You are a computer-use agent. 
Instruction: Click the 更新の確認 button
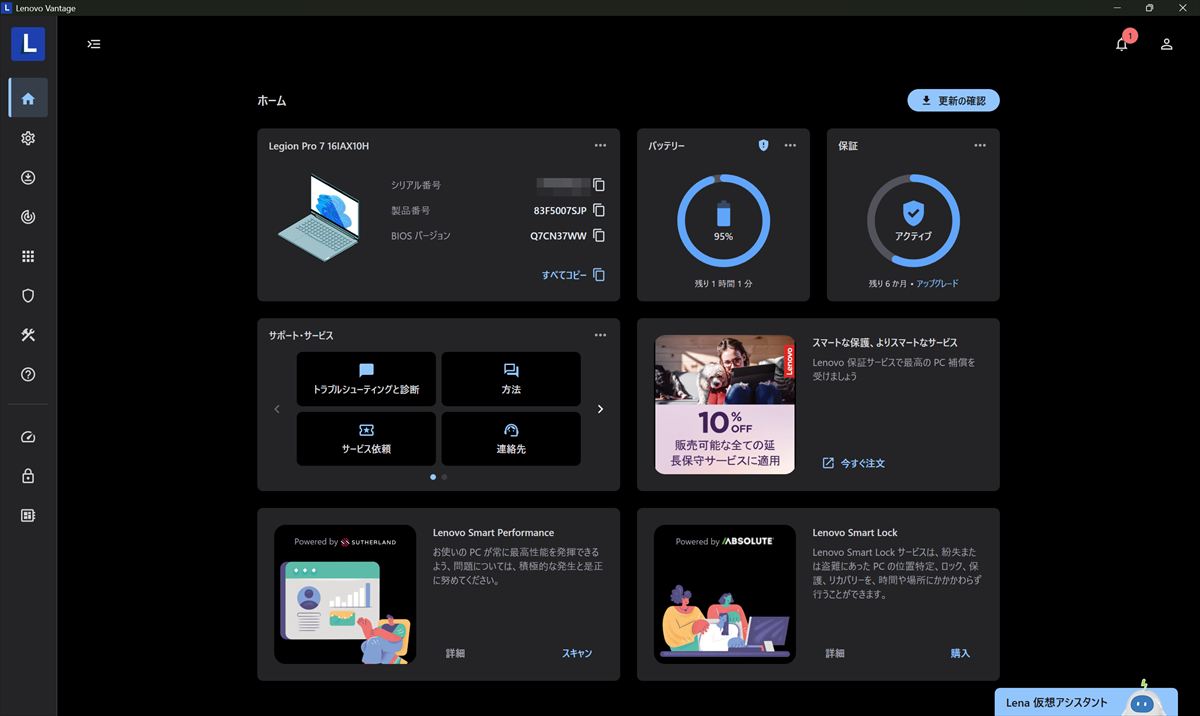953,100
